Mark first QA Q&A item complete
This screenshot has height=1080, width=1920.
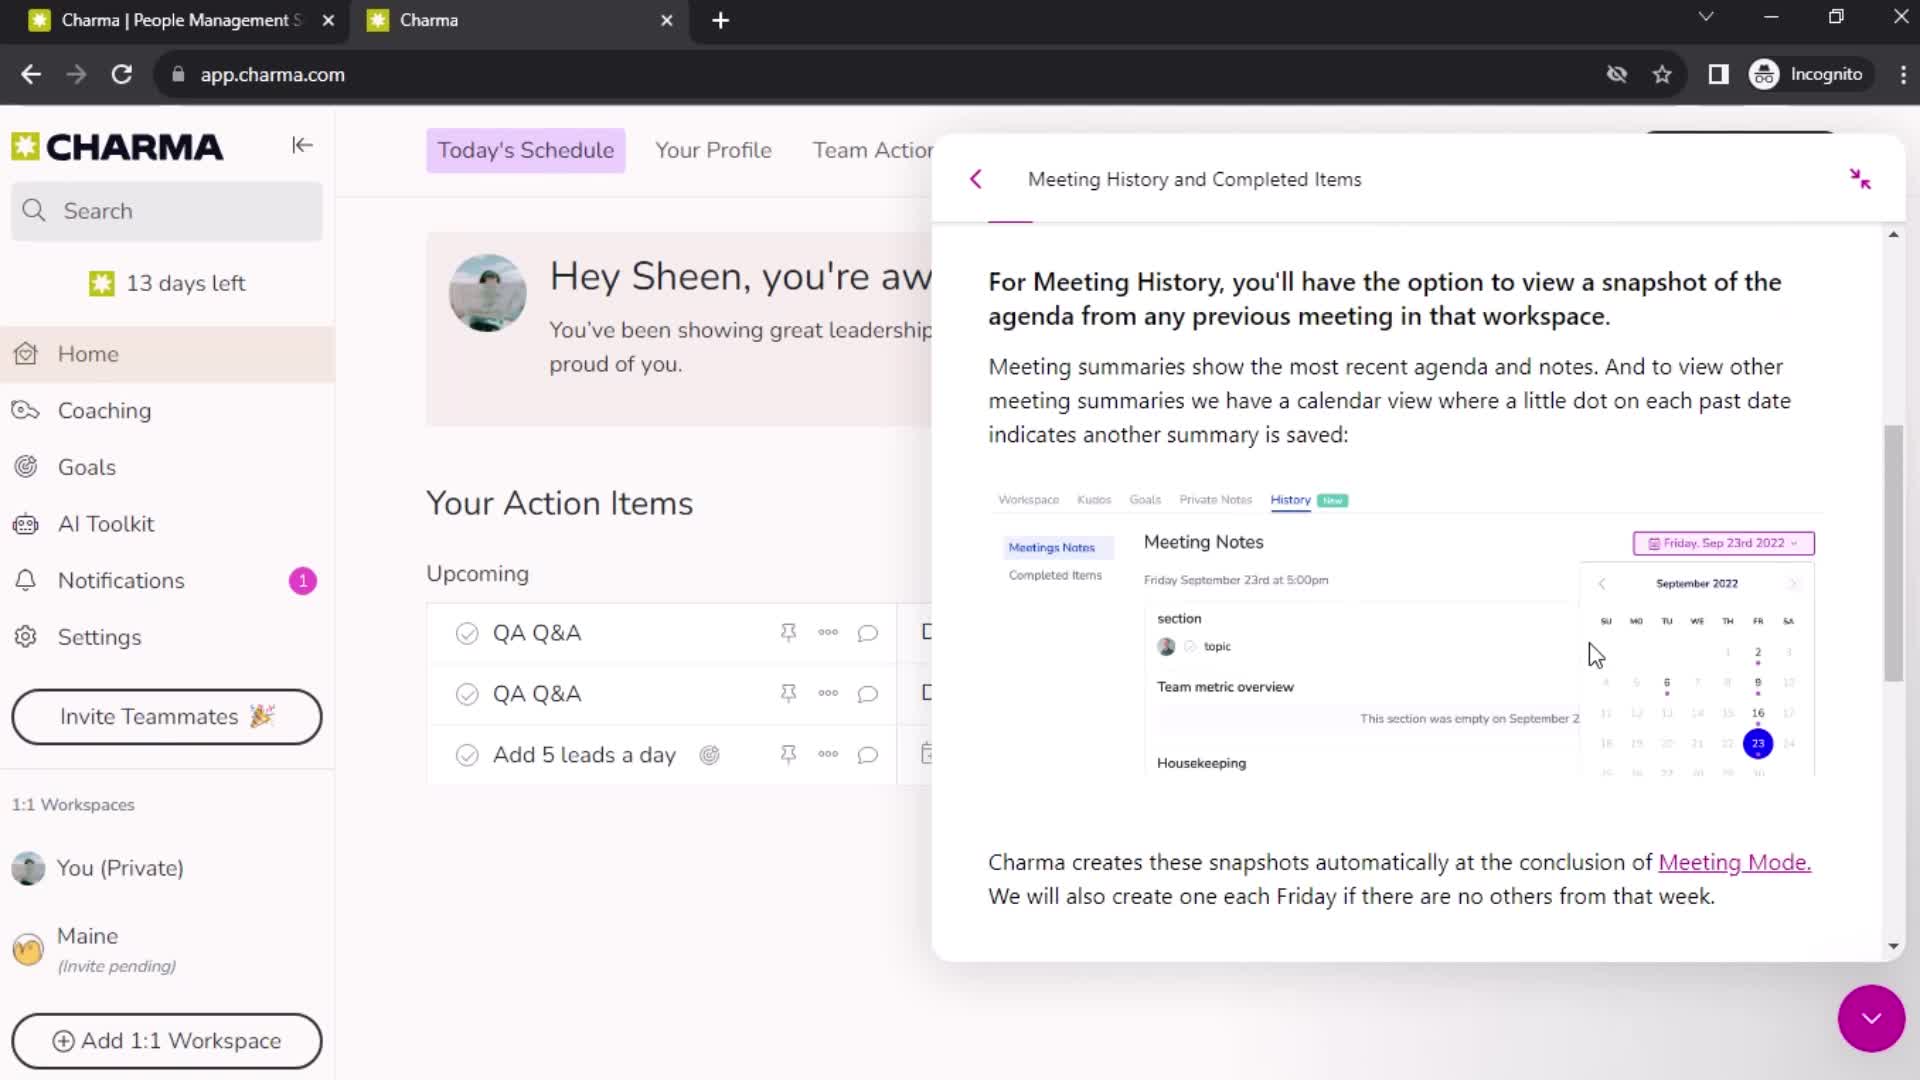467,633
